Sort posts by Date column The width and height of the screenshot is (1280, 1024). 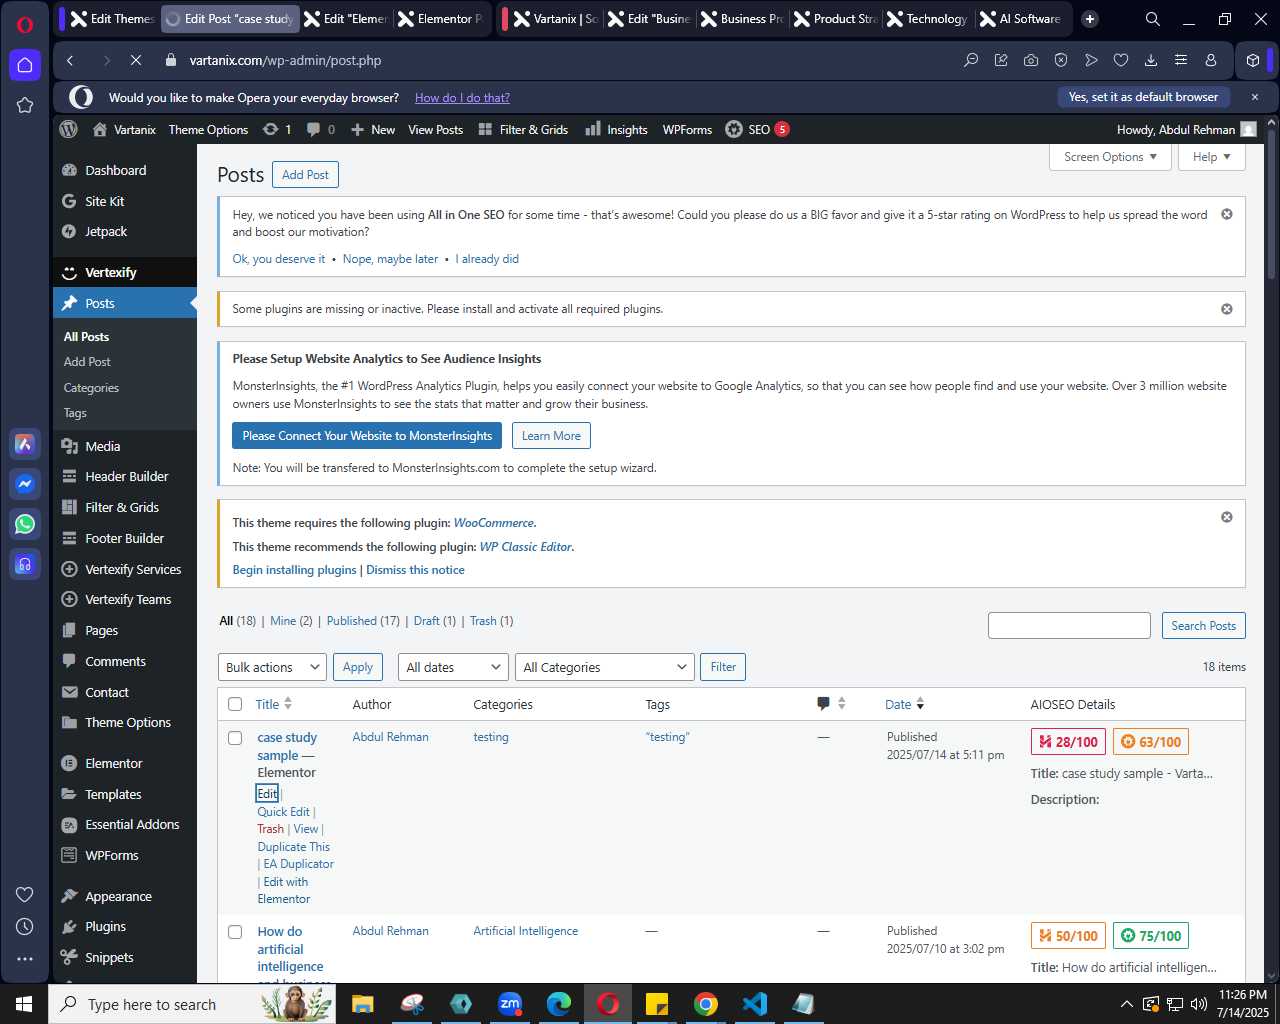(904, 704)
